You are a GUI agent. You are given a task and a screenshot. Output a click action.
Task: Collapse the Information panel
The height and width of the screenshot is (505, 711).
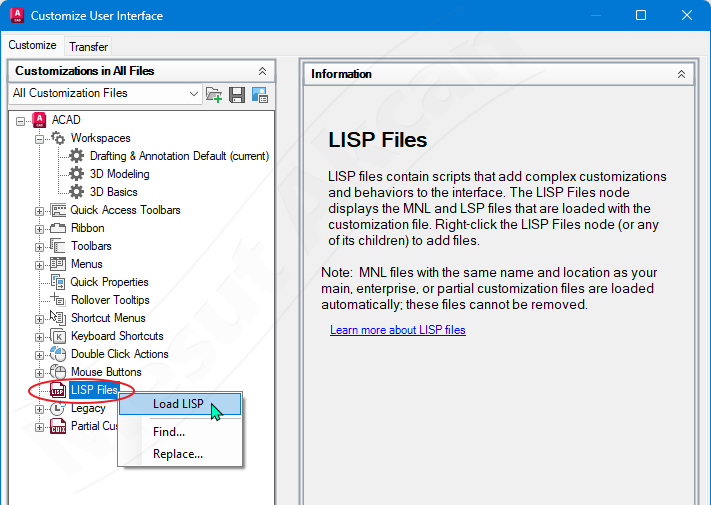[681, 74]
